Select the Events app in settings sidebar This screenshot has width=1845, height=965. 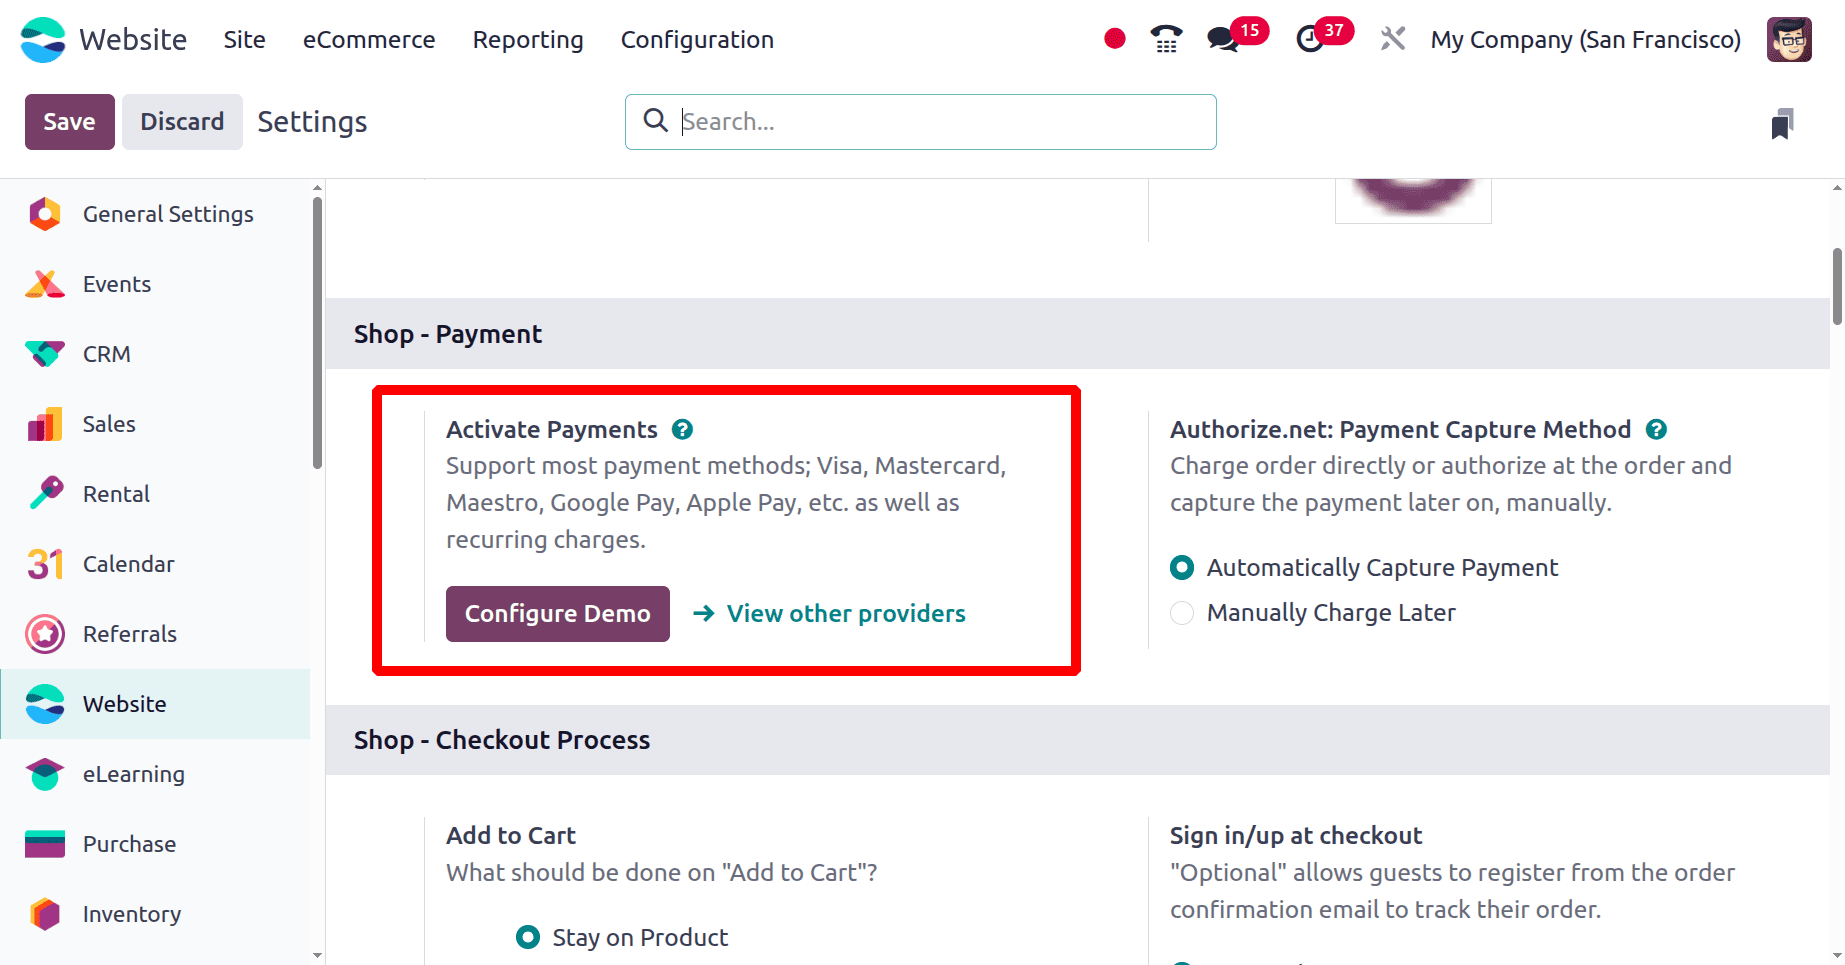point(45,283)
